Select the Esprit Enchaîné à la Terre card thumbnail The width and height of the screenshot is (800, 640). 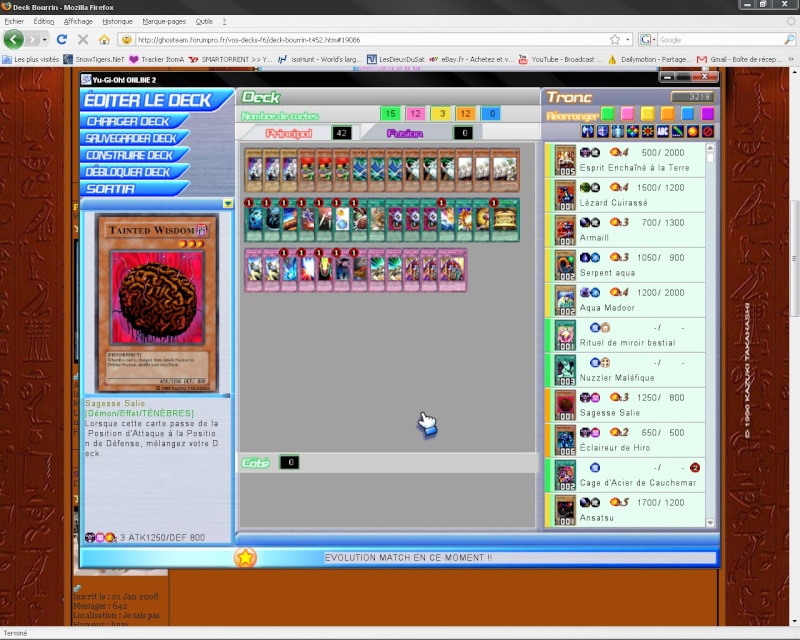click(x=565, y=160)
